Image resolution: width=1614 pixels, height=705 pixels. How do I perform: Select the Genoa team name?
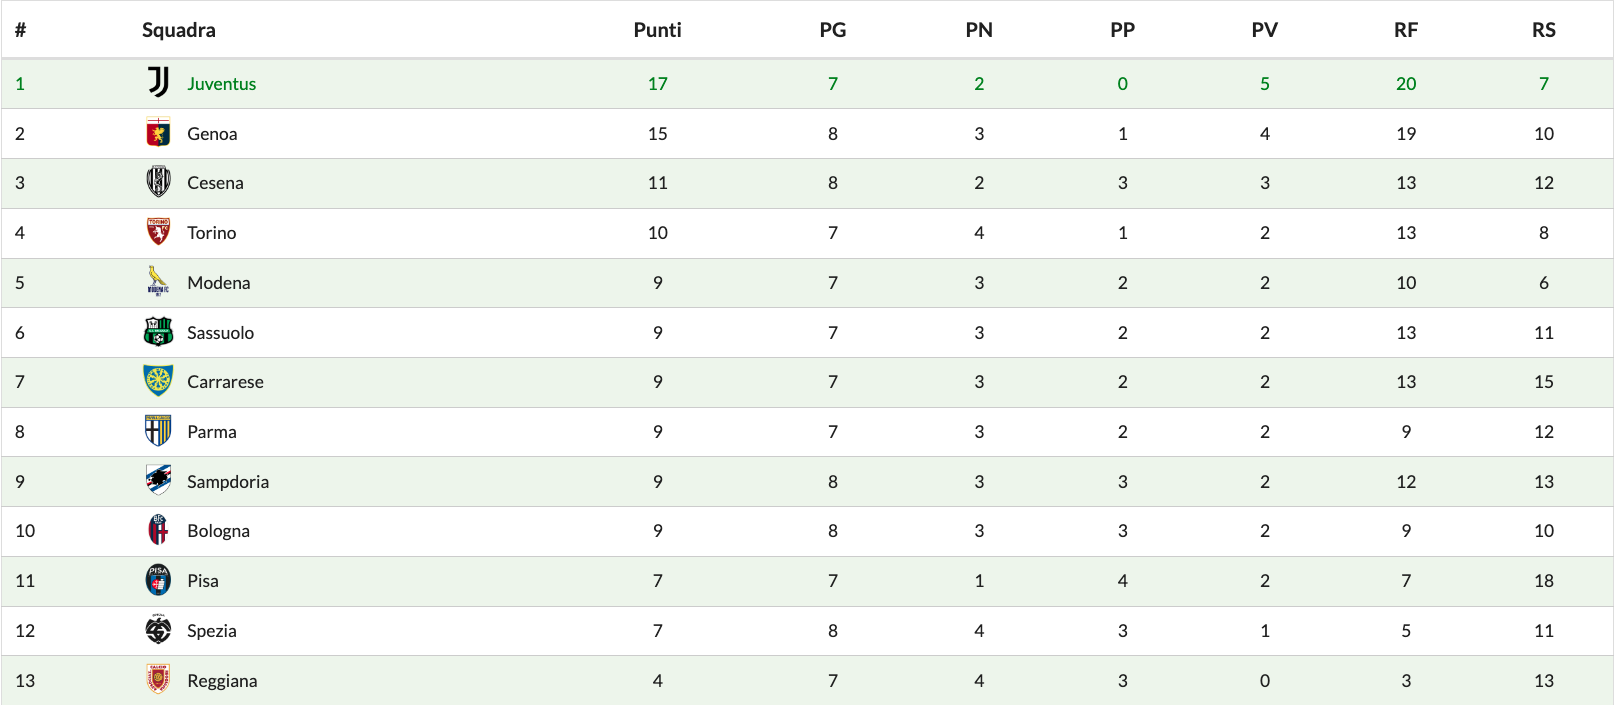212,134
